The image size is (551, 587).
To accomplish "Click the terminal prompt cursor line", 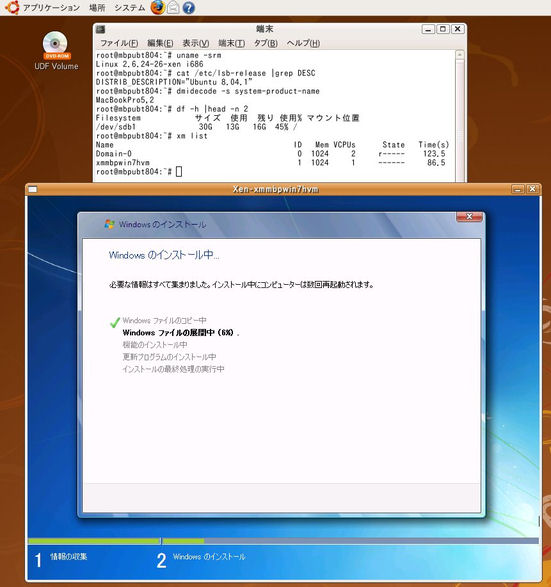I will click(x=139, y=172).
